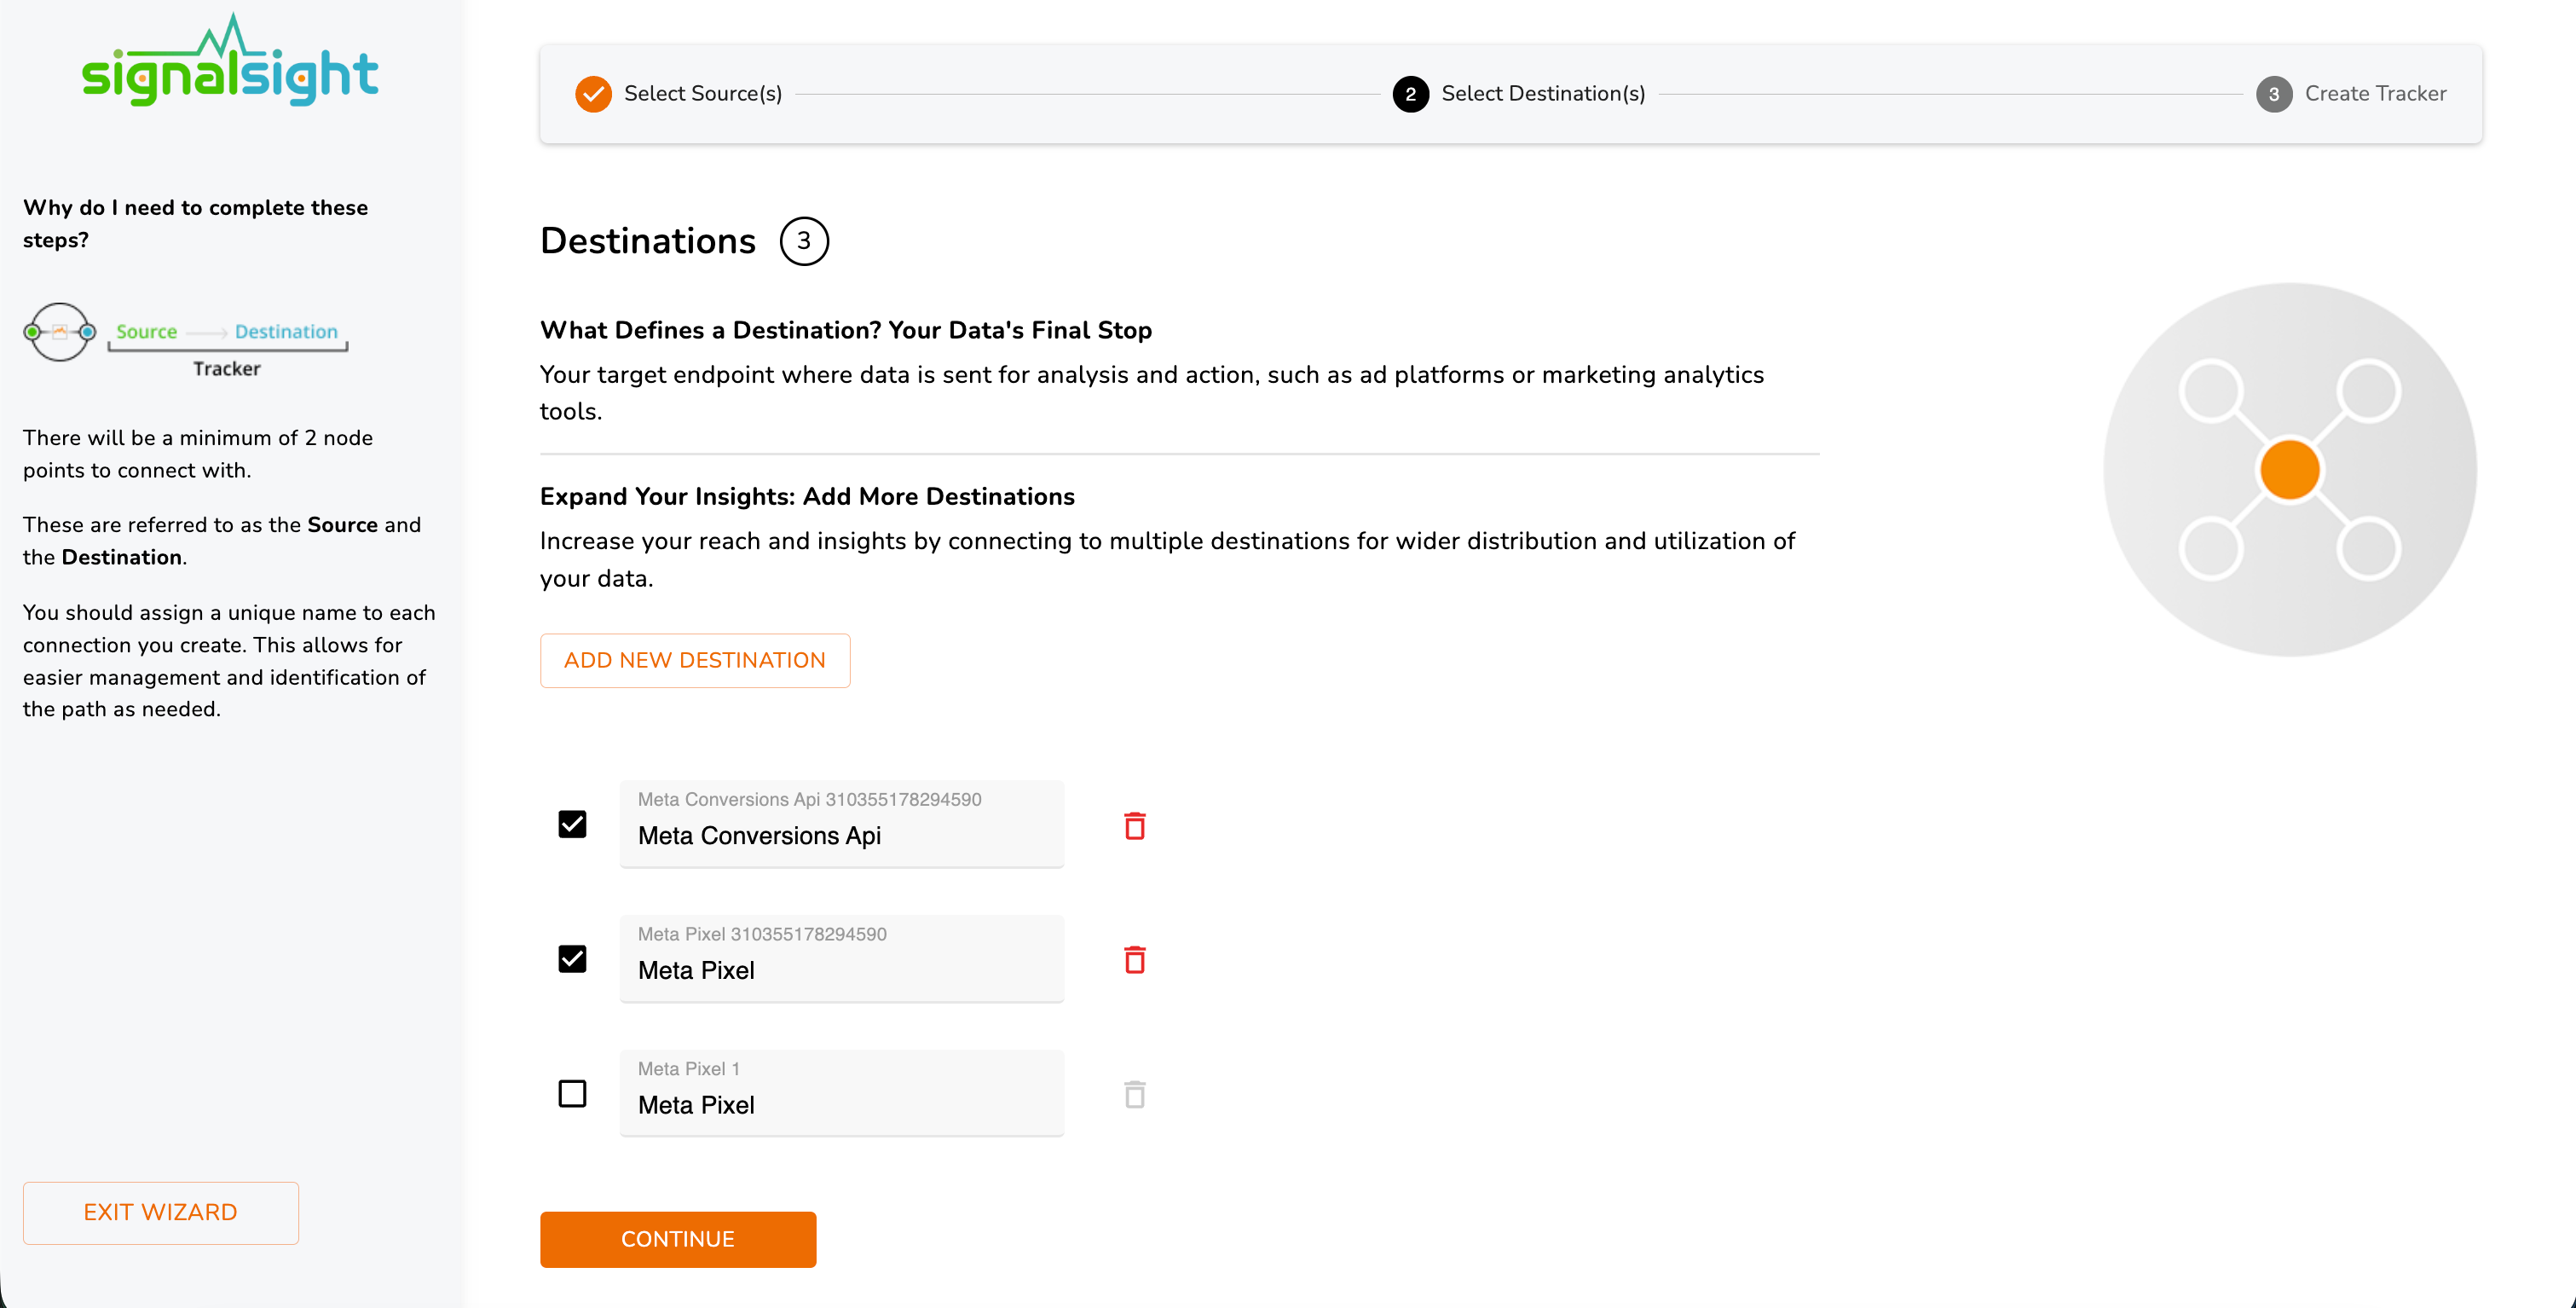Click the green 'Source' label in diagram

click(146, 331)
